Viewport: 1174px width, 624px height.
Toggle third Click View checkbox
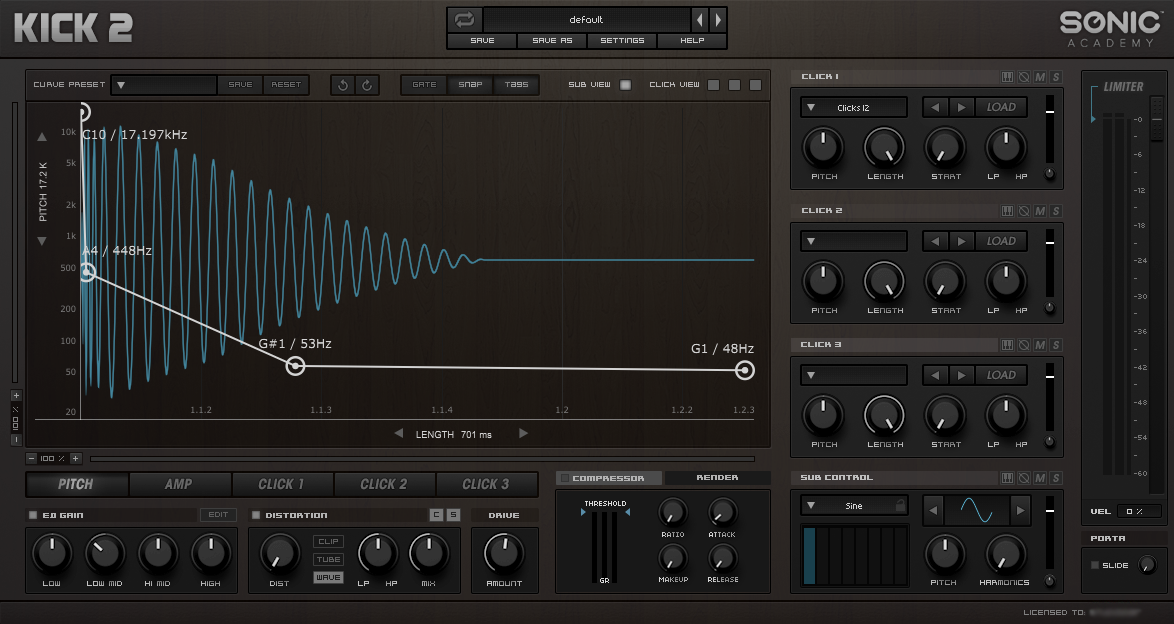[x=755, y=85]
